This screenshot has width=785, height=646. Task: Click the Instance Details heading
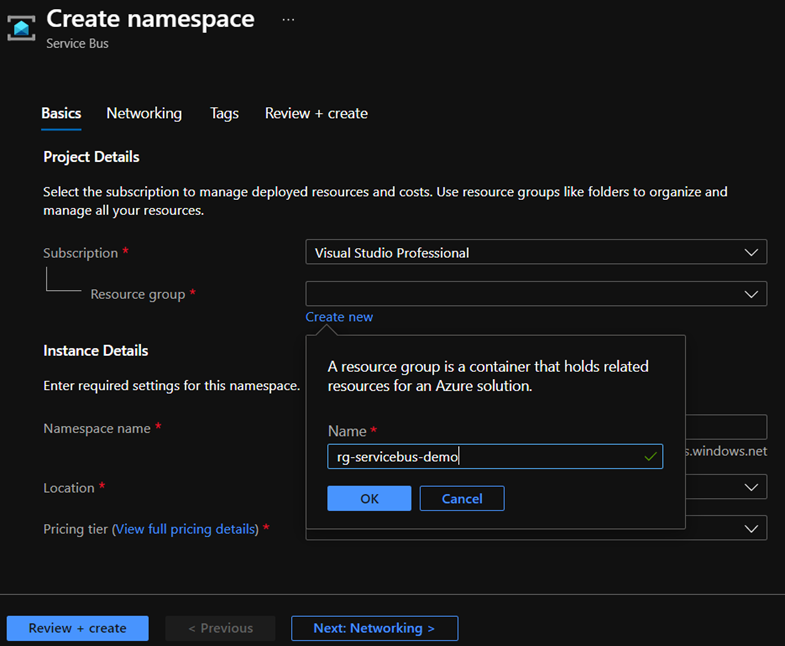point(96,351)
